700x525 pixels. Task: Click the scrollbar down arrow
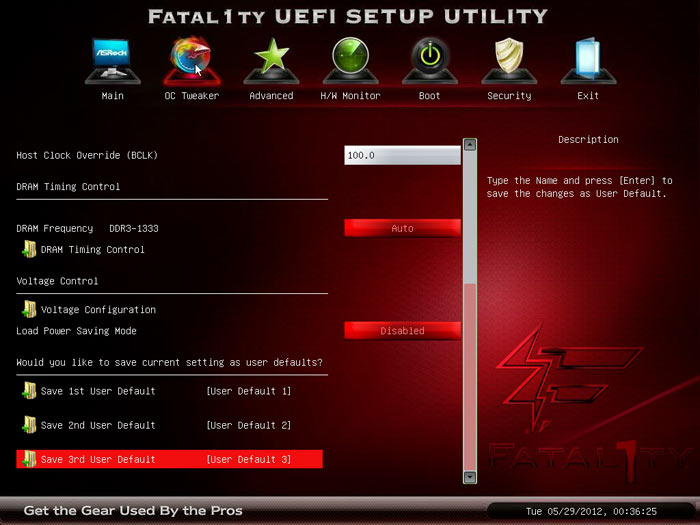470,477
